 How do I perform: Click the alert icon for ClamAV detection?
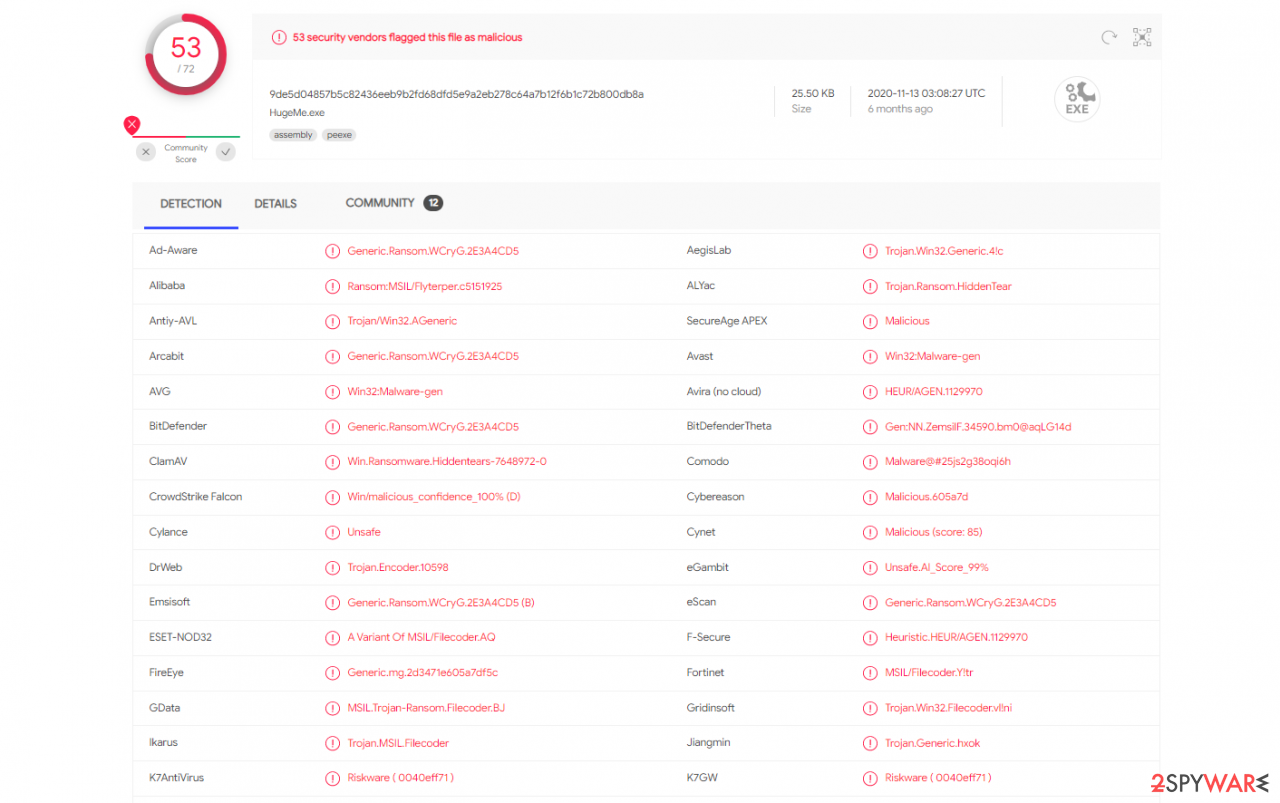click(x=333, y=462)
